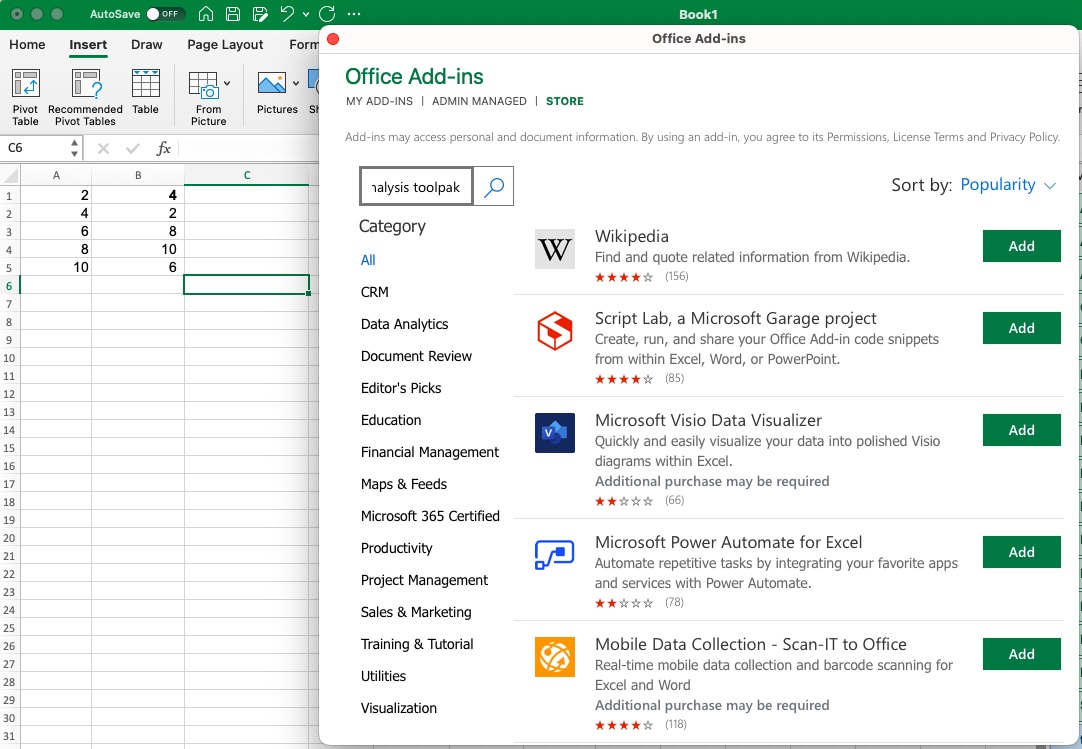
Task: Choose the Data Analytics category
Action: pyautogui.click(x=404, y=324)
